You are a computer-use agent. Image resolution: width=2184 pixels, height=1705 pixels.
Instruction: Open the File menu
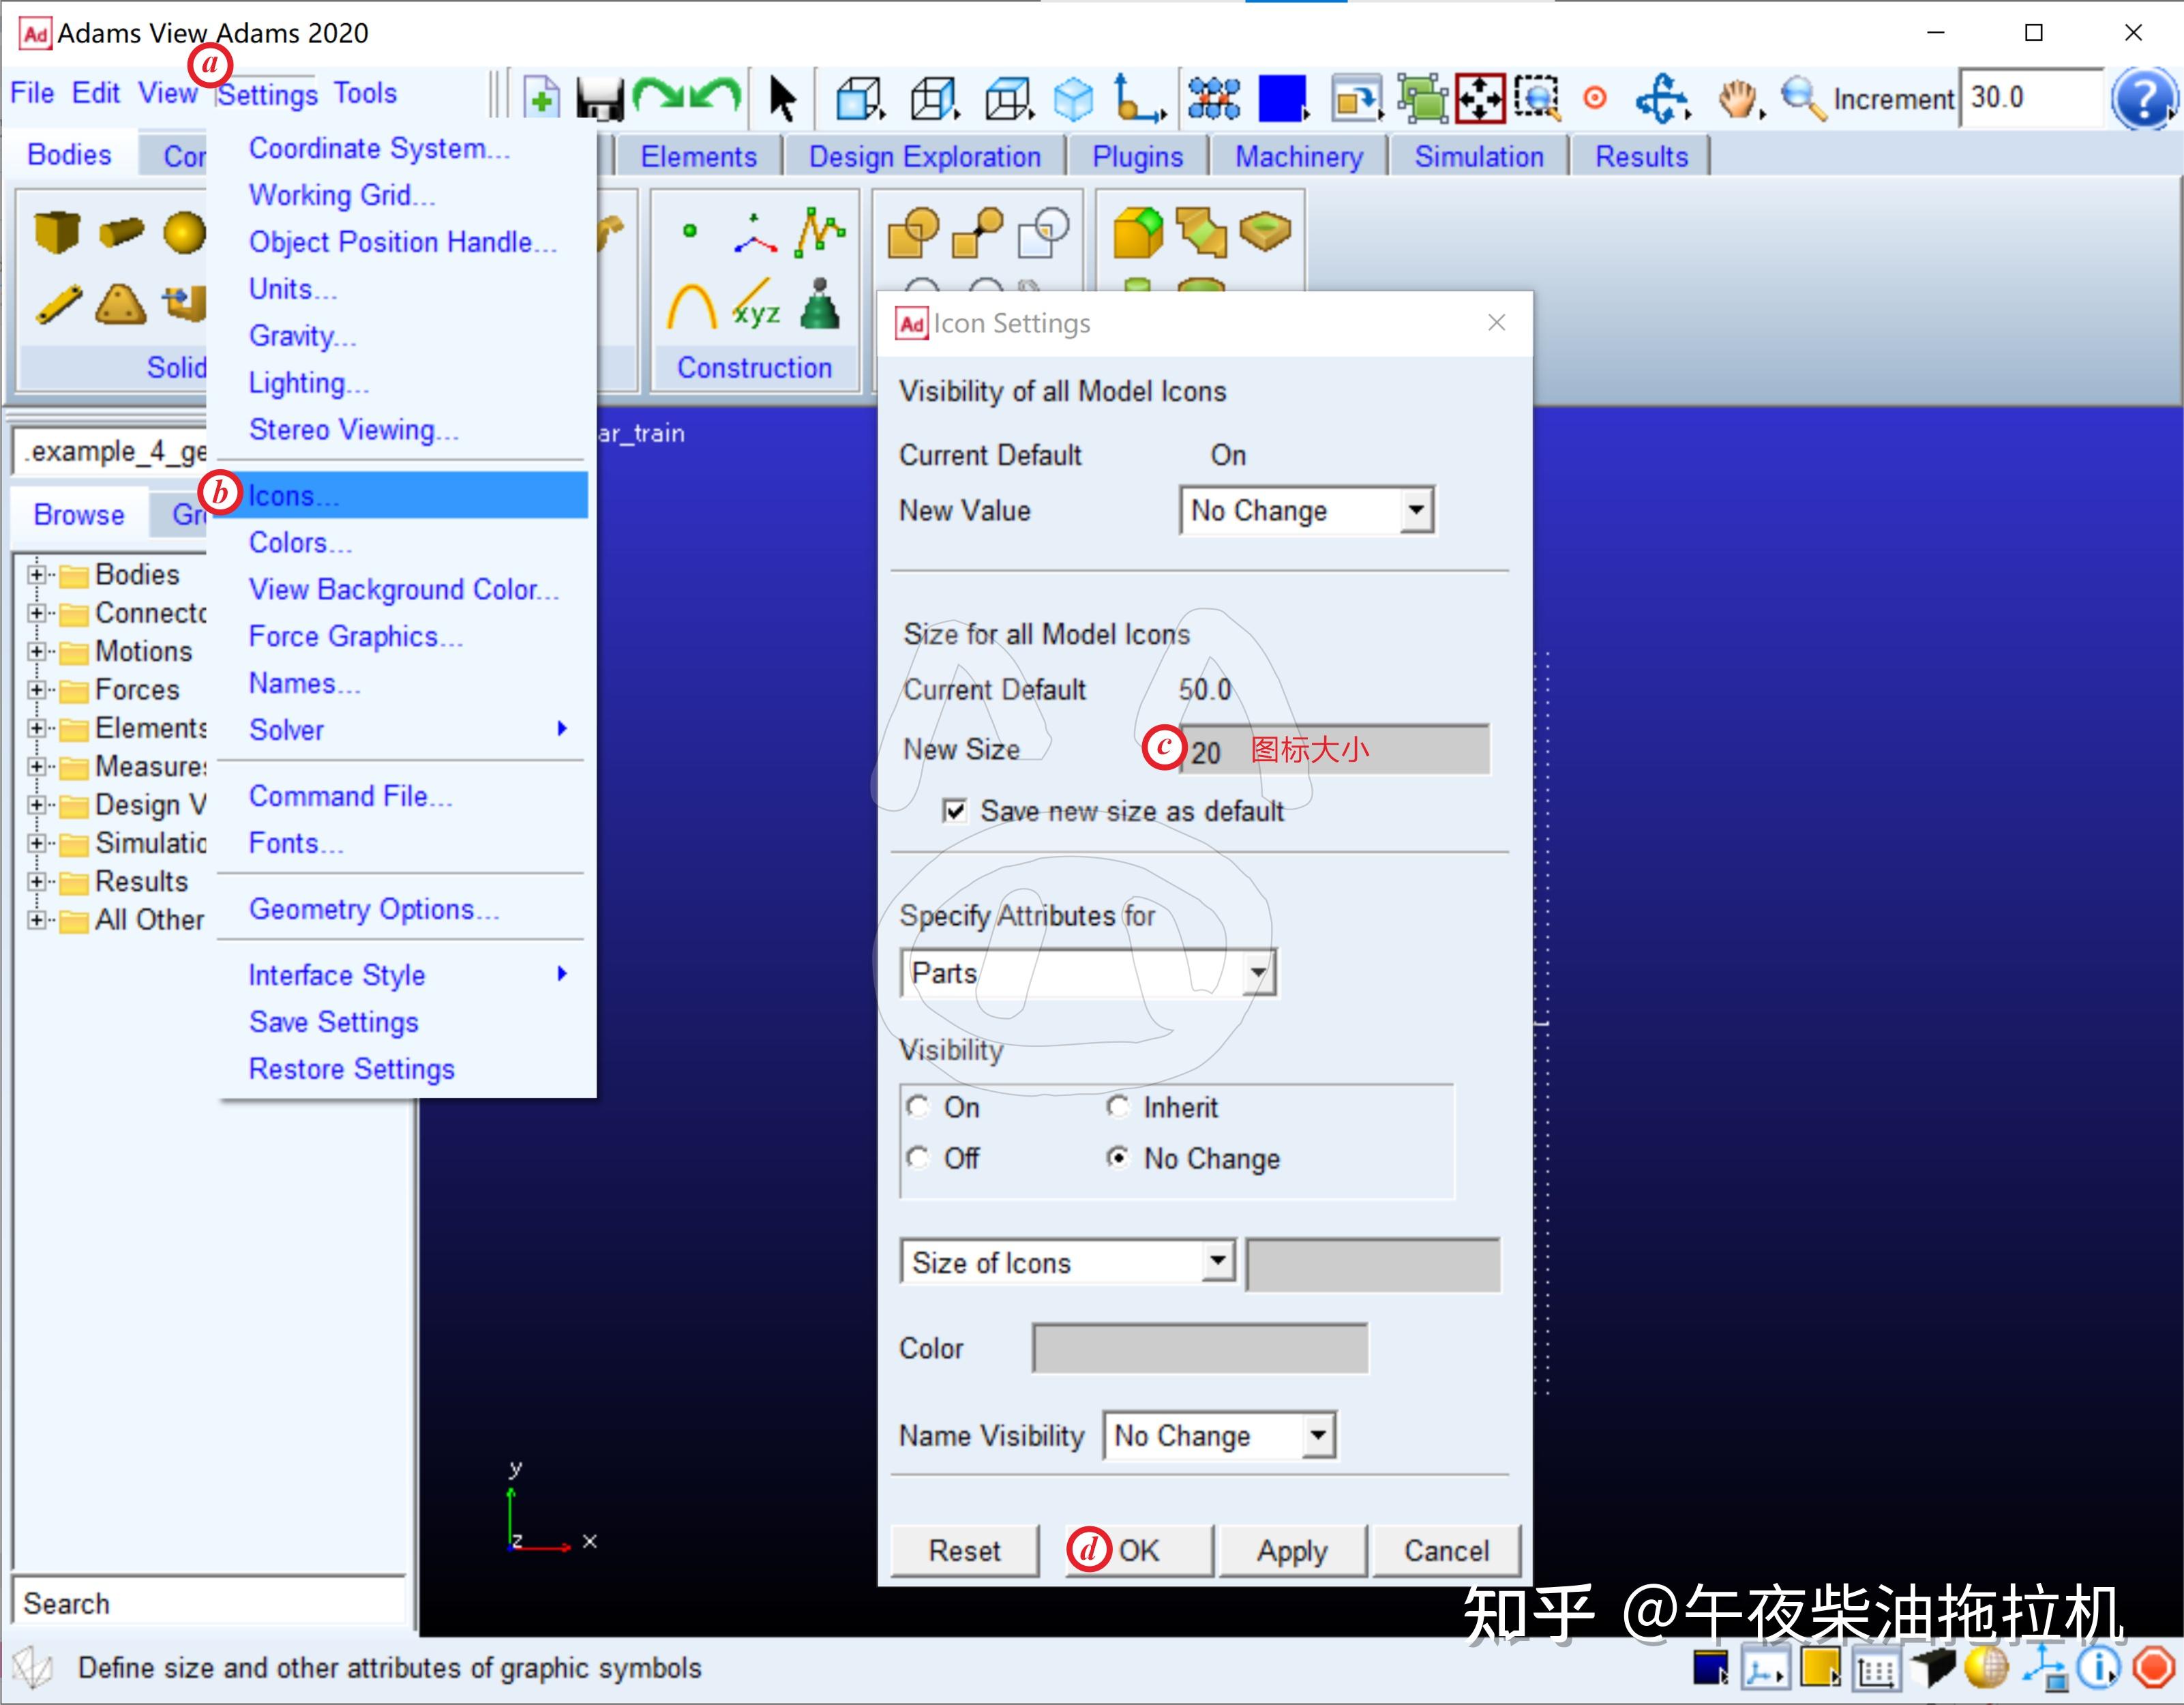(32, 93)
